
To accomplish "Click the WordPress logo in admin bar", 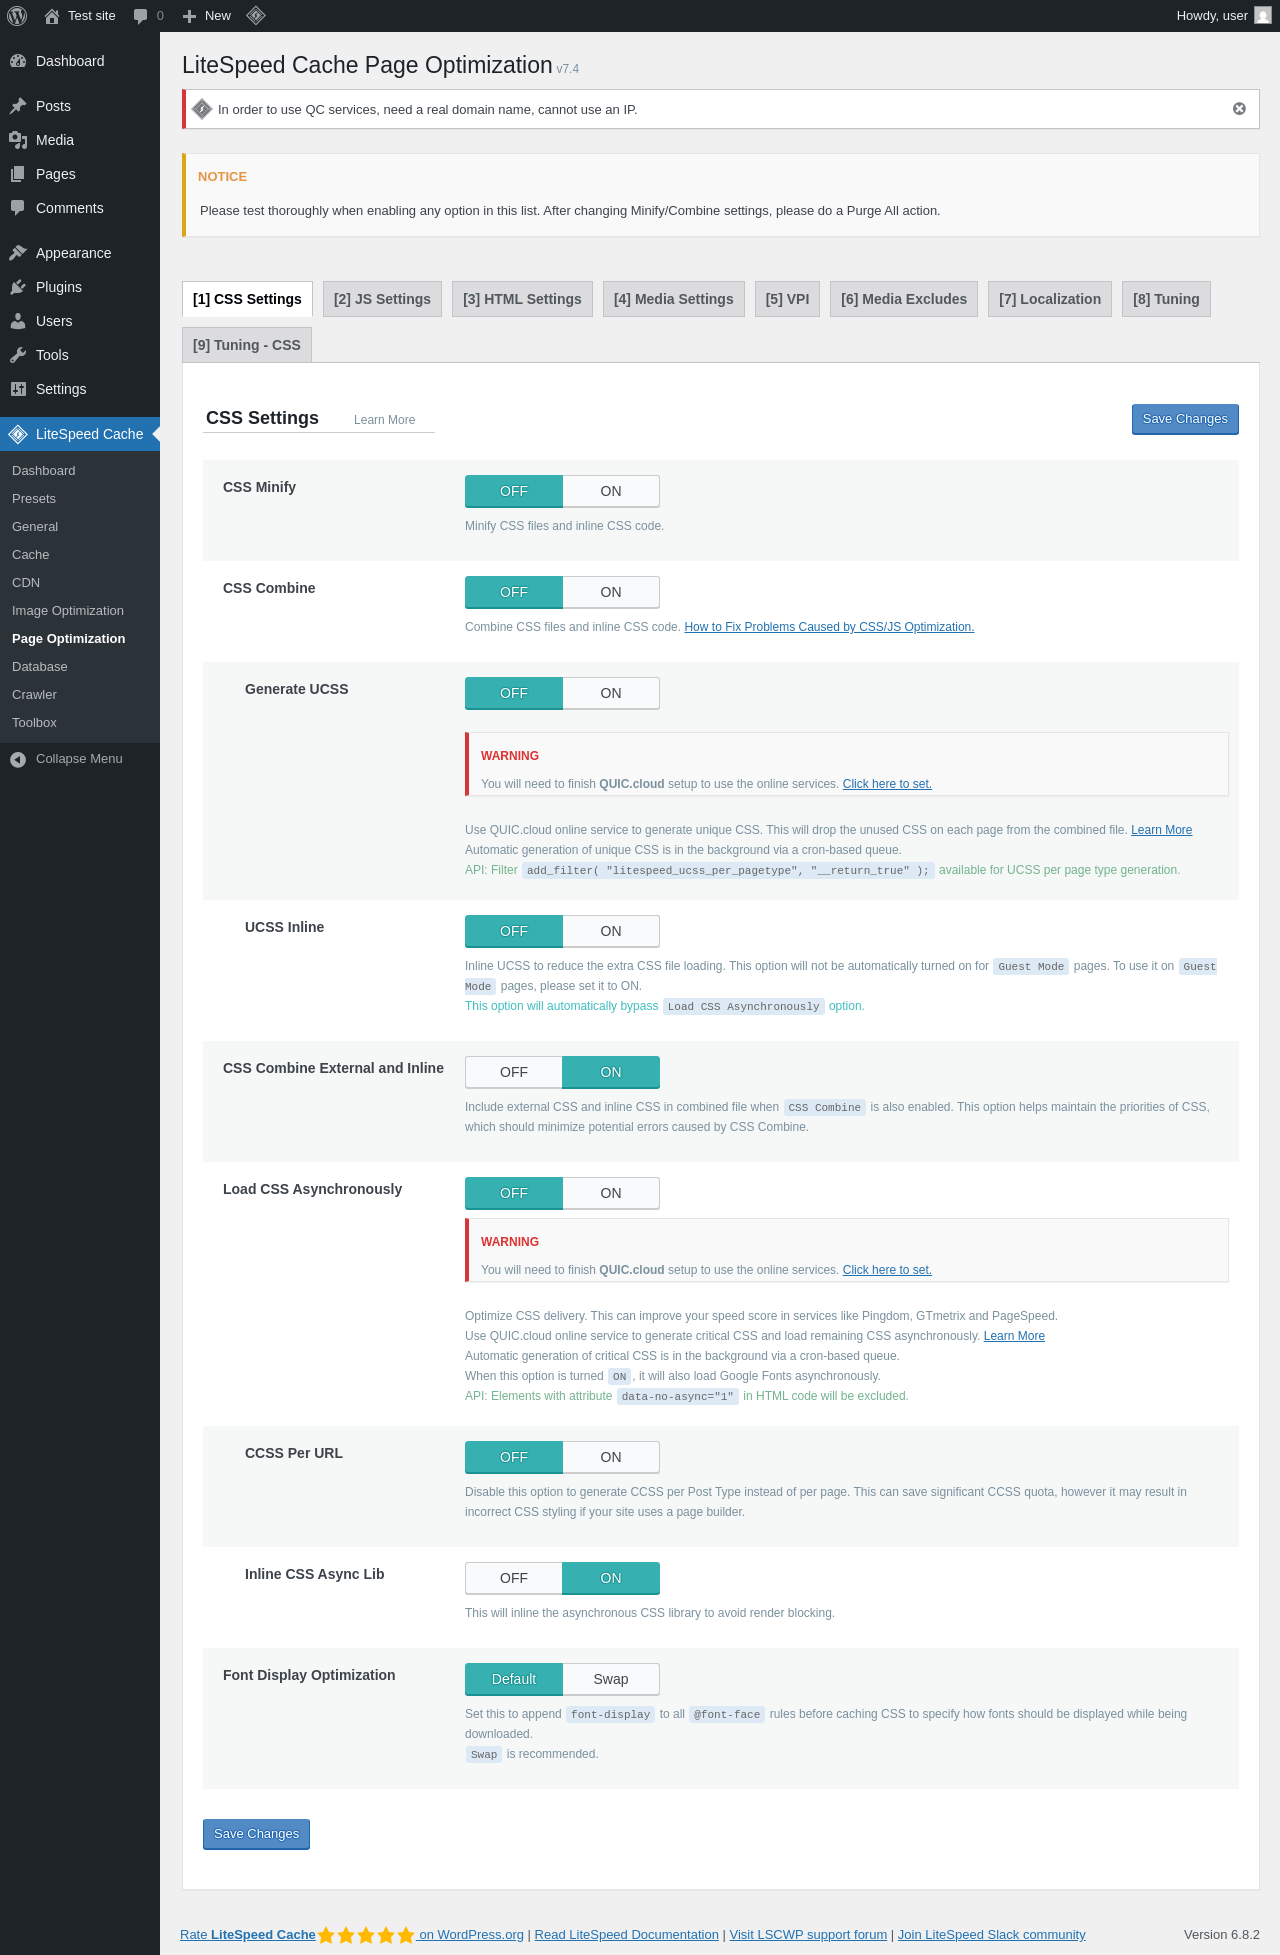I will [x=17, y=16].
